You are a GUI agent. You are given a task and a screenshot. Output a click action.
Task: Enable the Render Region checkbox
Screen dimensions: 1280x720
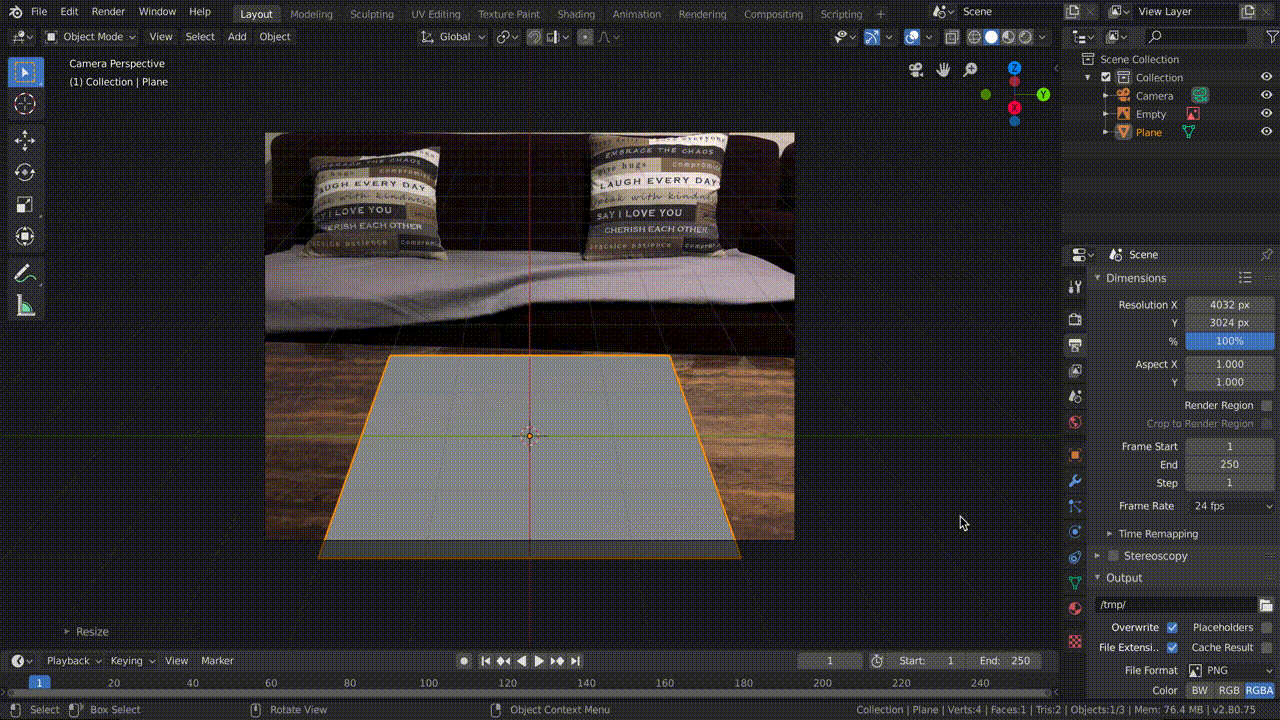(x=1266, y=406)
